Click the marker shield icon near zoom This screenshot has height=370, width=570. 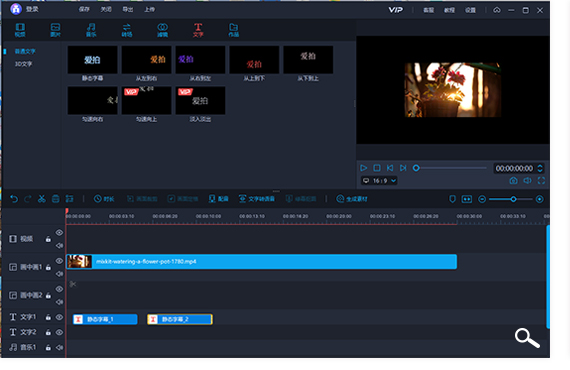tap(453, 199)
